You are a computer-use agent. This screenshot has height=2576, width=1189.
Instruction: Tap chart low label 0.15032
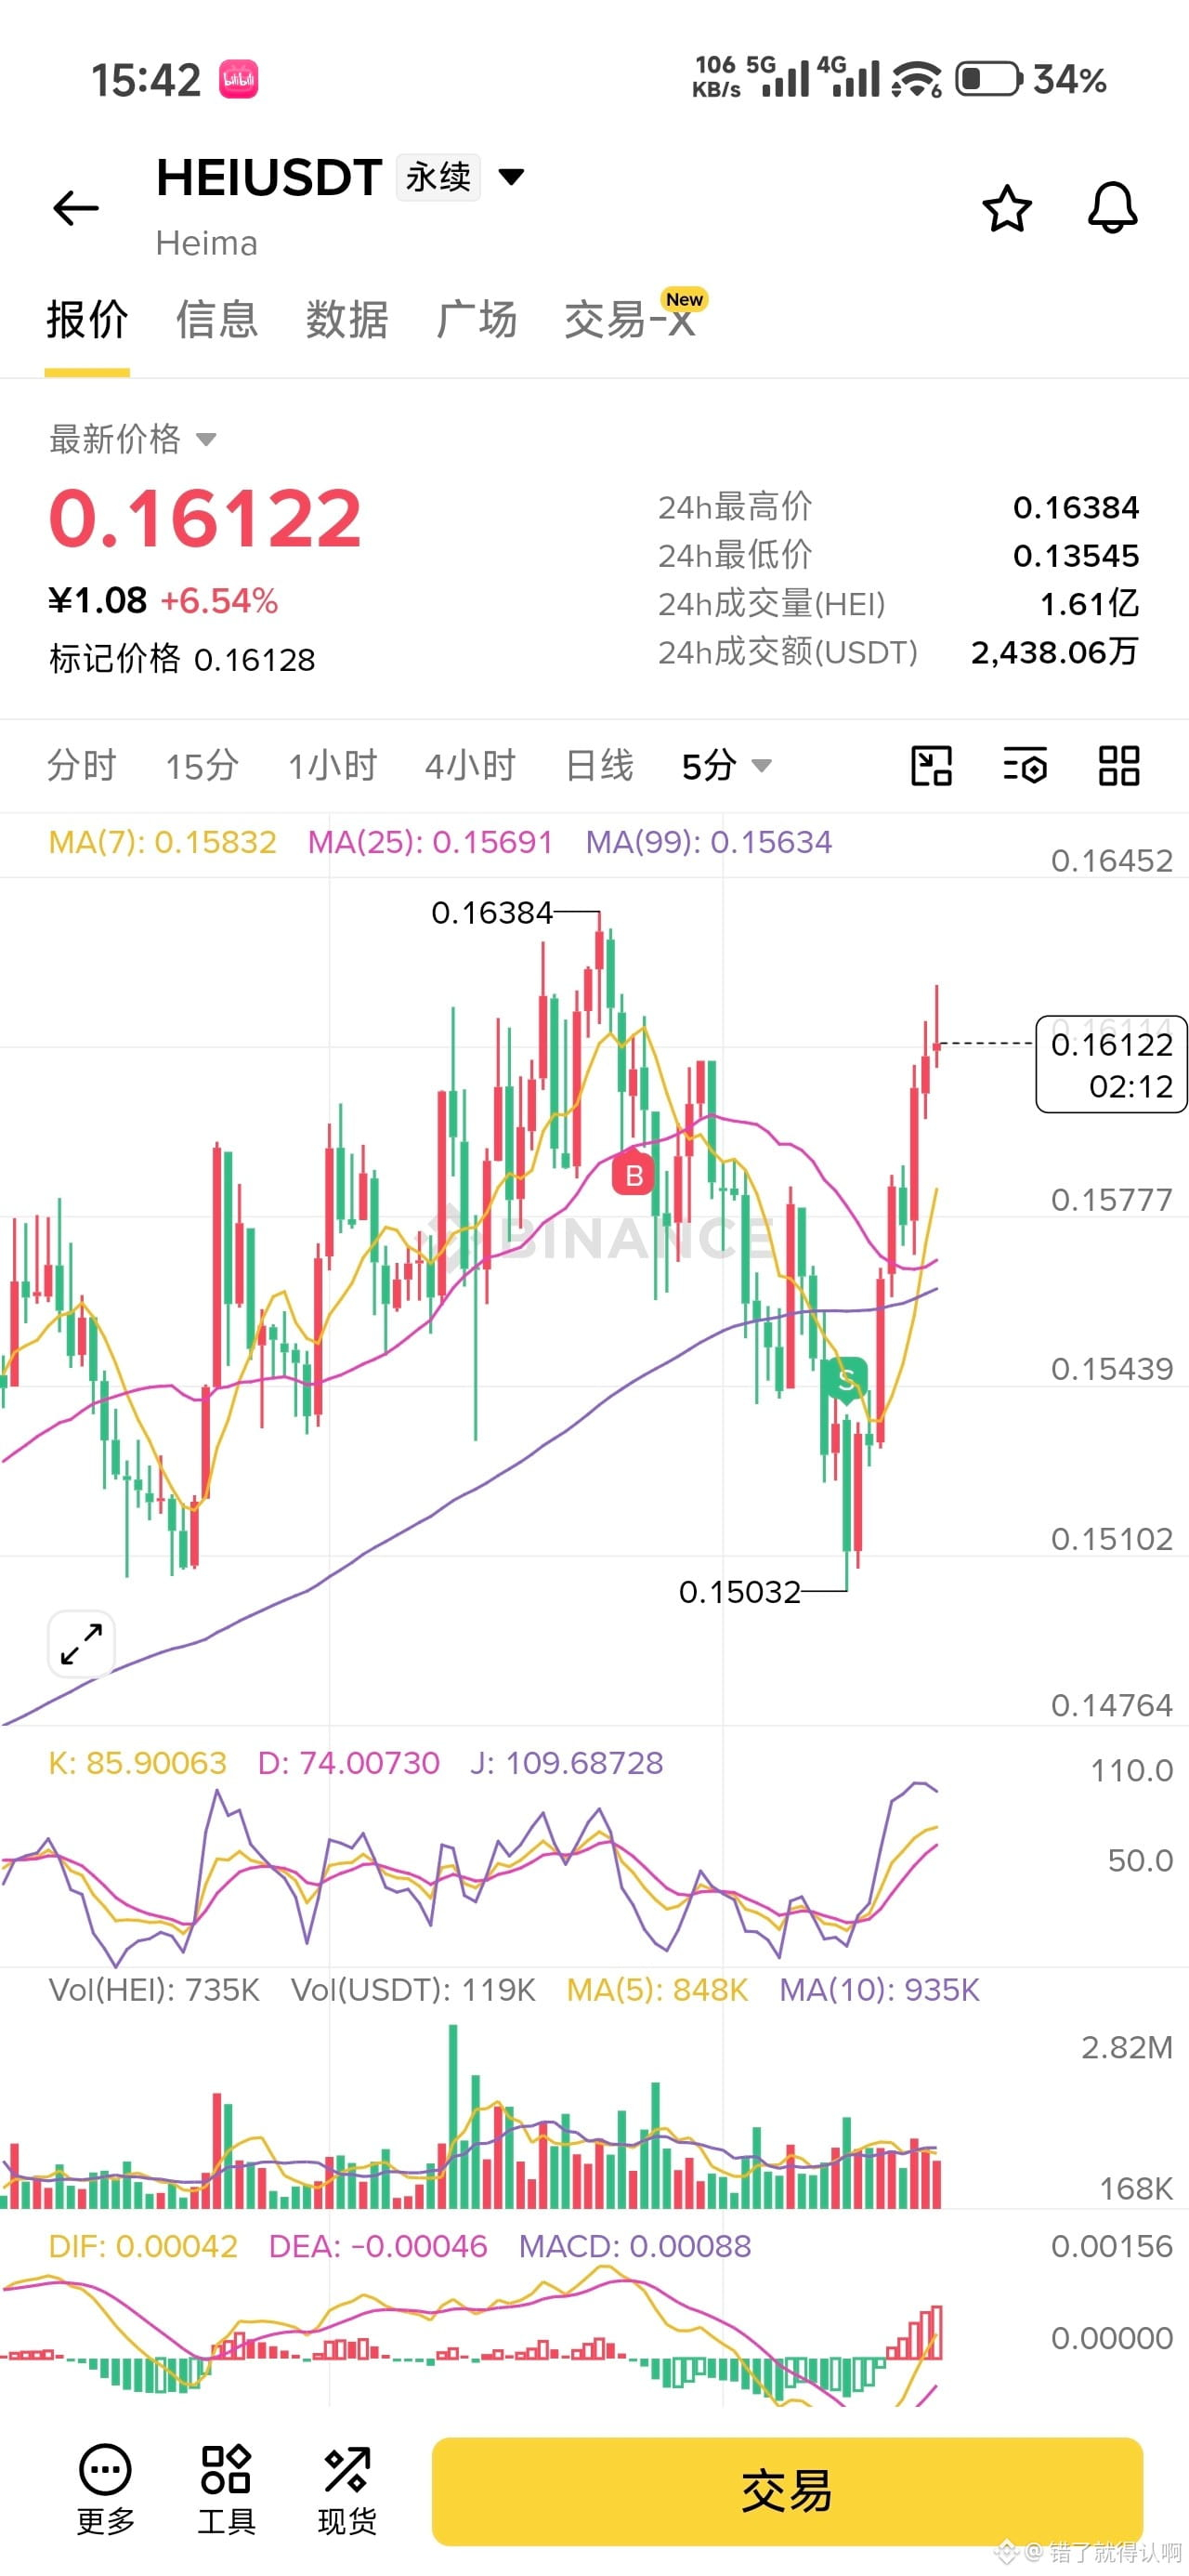point(740,1592)
